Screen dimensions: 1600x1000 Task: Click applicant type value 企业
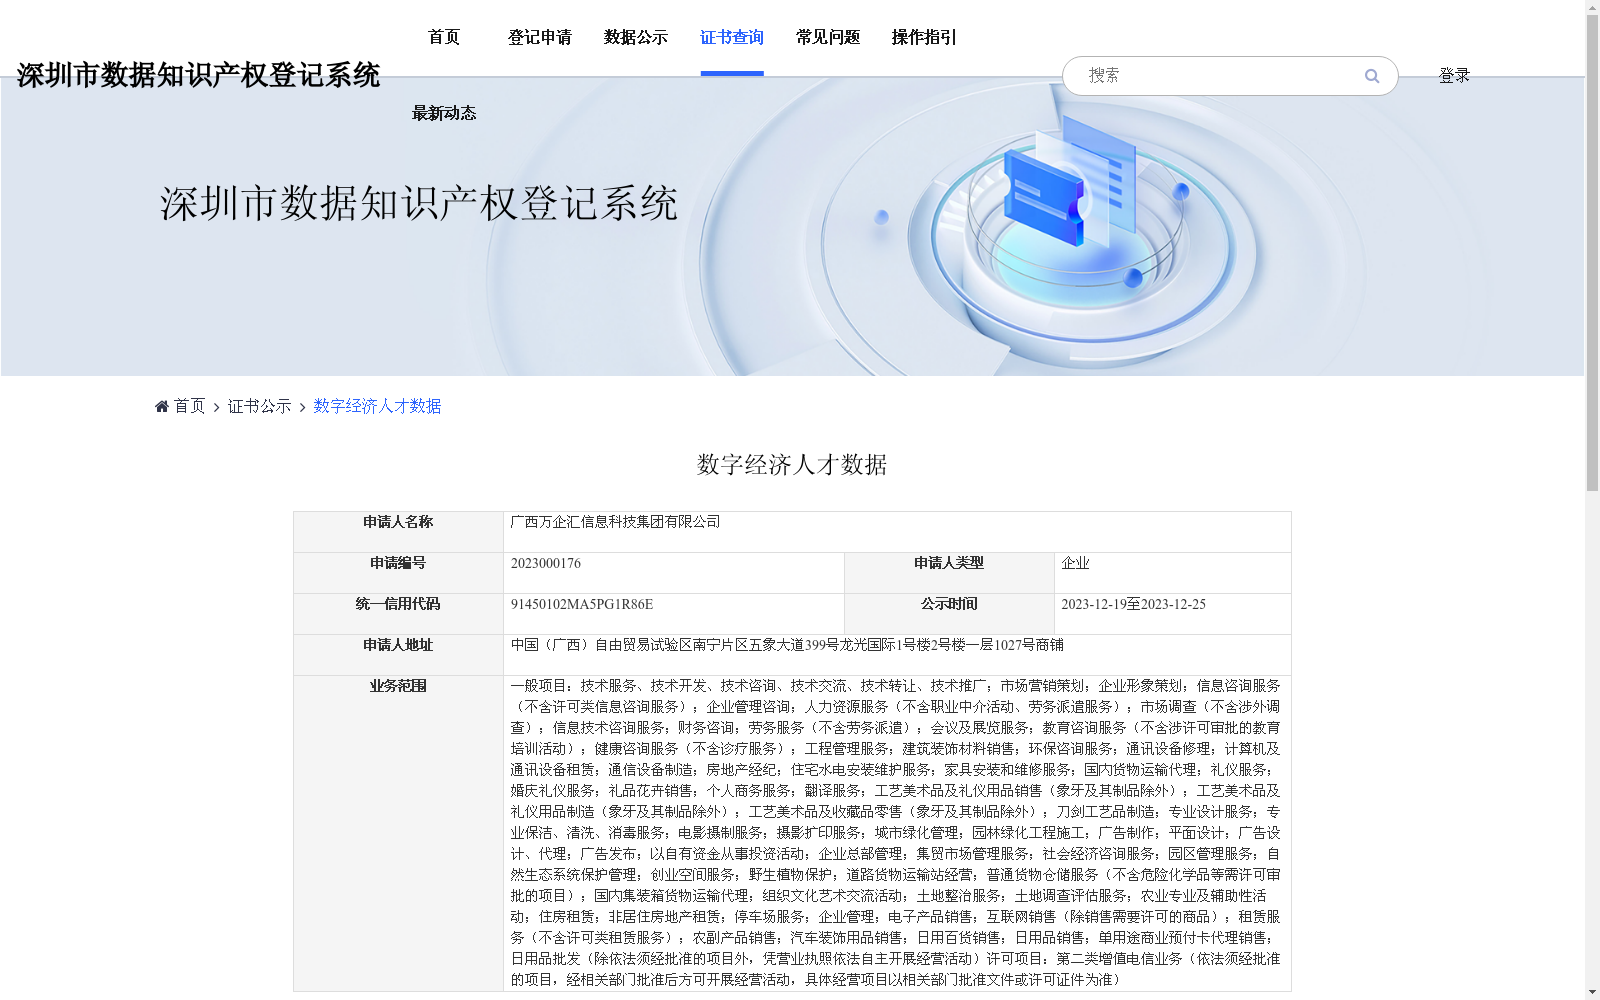coord(1075,563)
